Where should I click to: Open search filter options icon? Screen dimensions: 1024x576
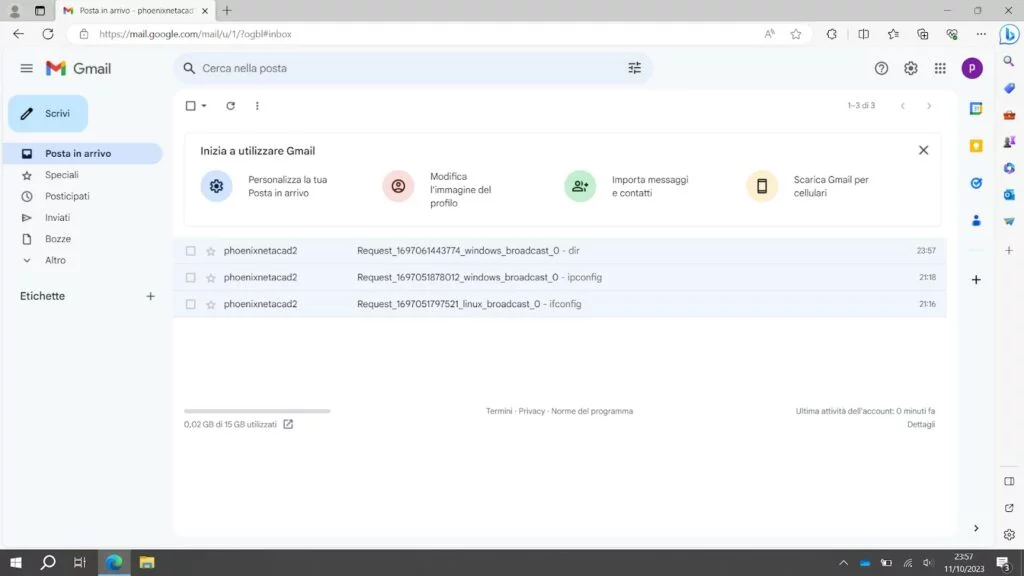pos(634,68)
